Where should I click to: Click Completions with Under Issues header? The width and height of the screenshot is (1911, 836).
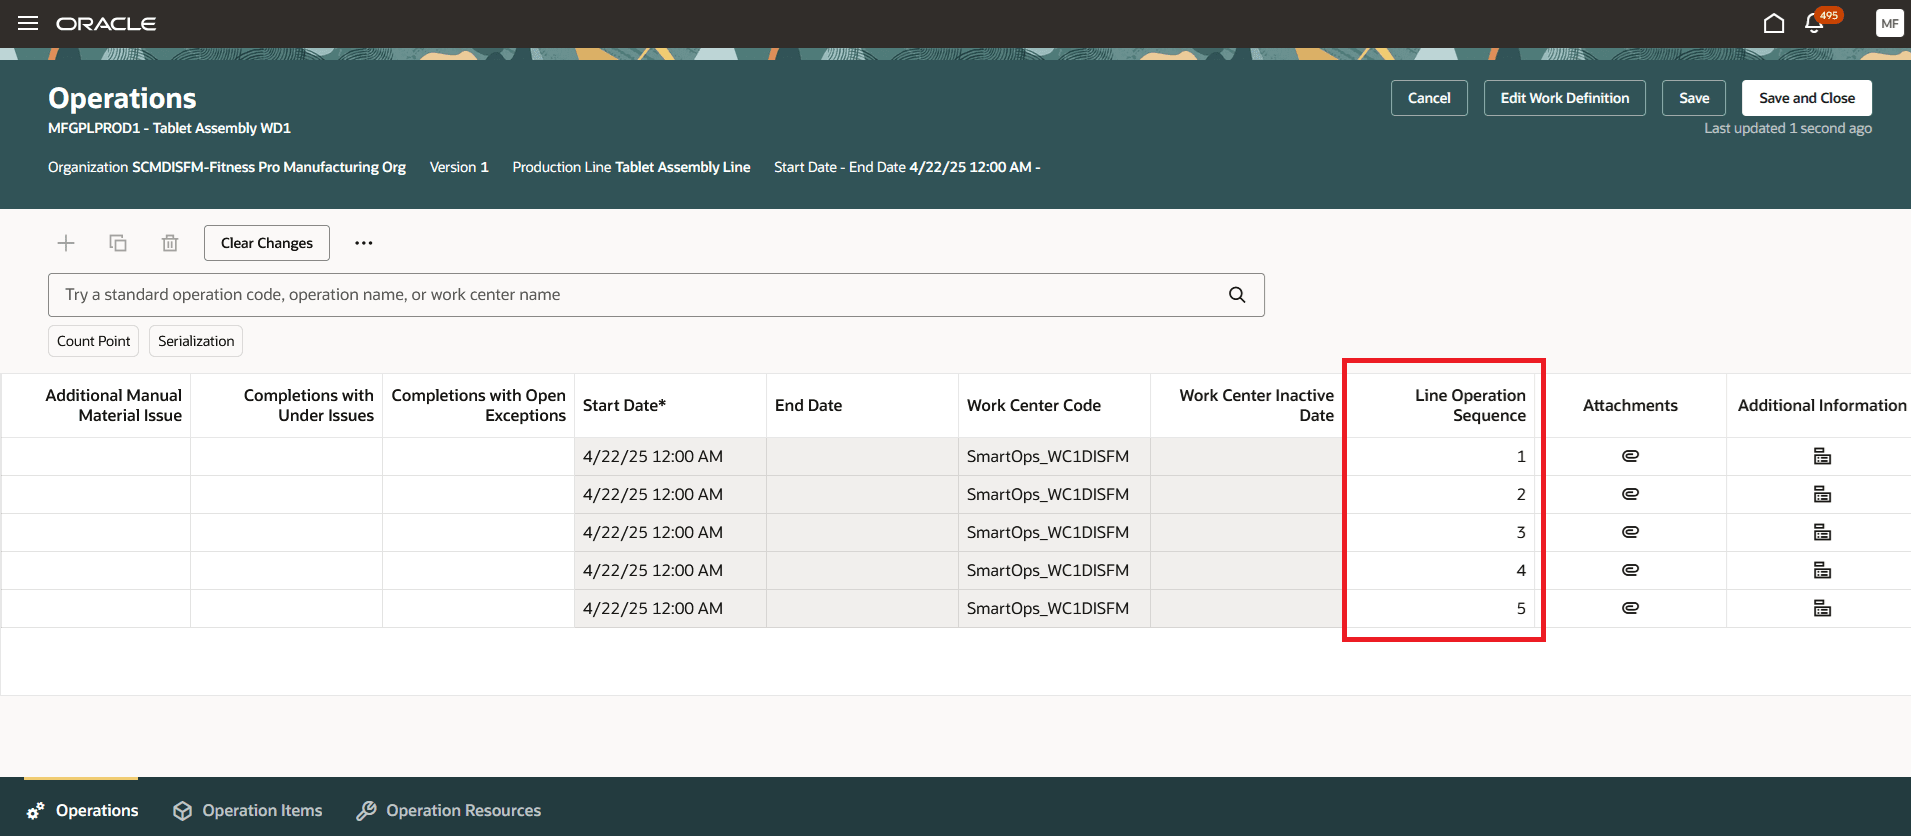point(286,405)
